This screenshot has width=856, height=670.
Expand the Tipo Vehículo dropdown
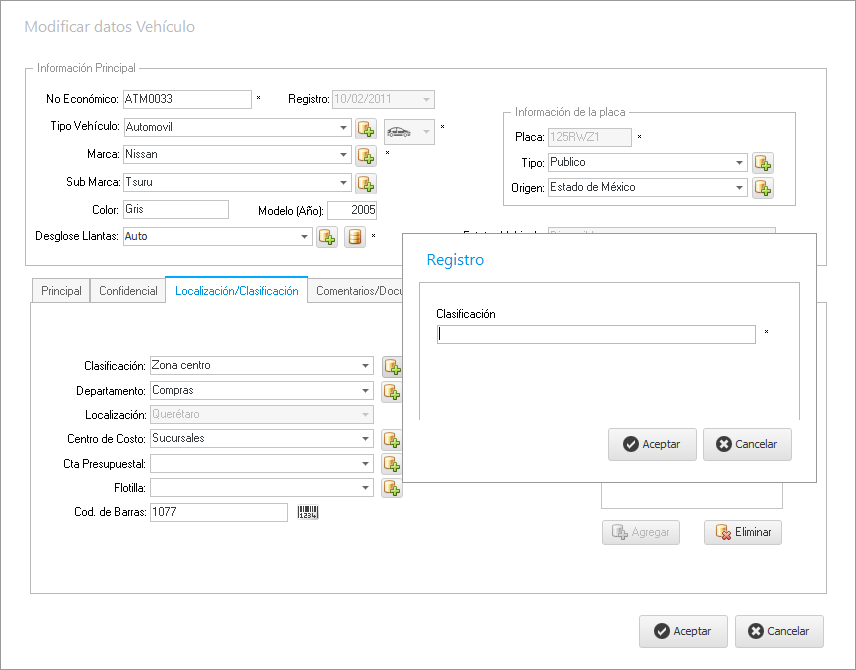coord(342,128)
